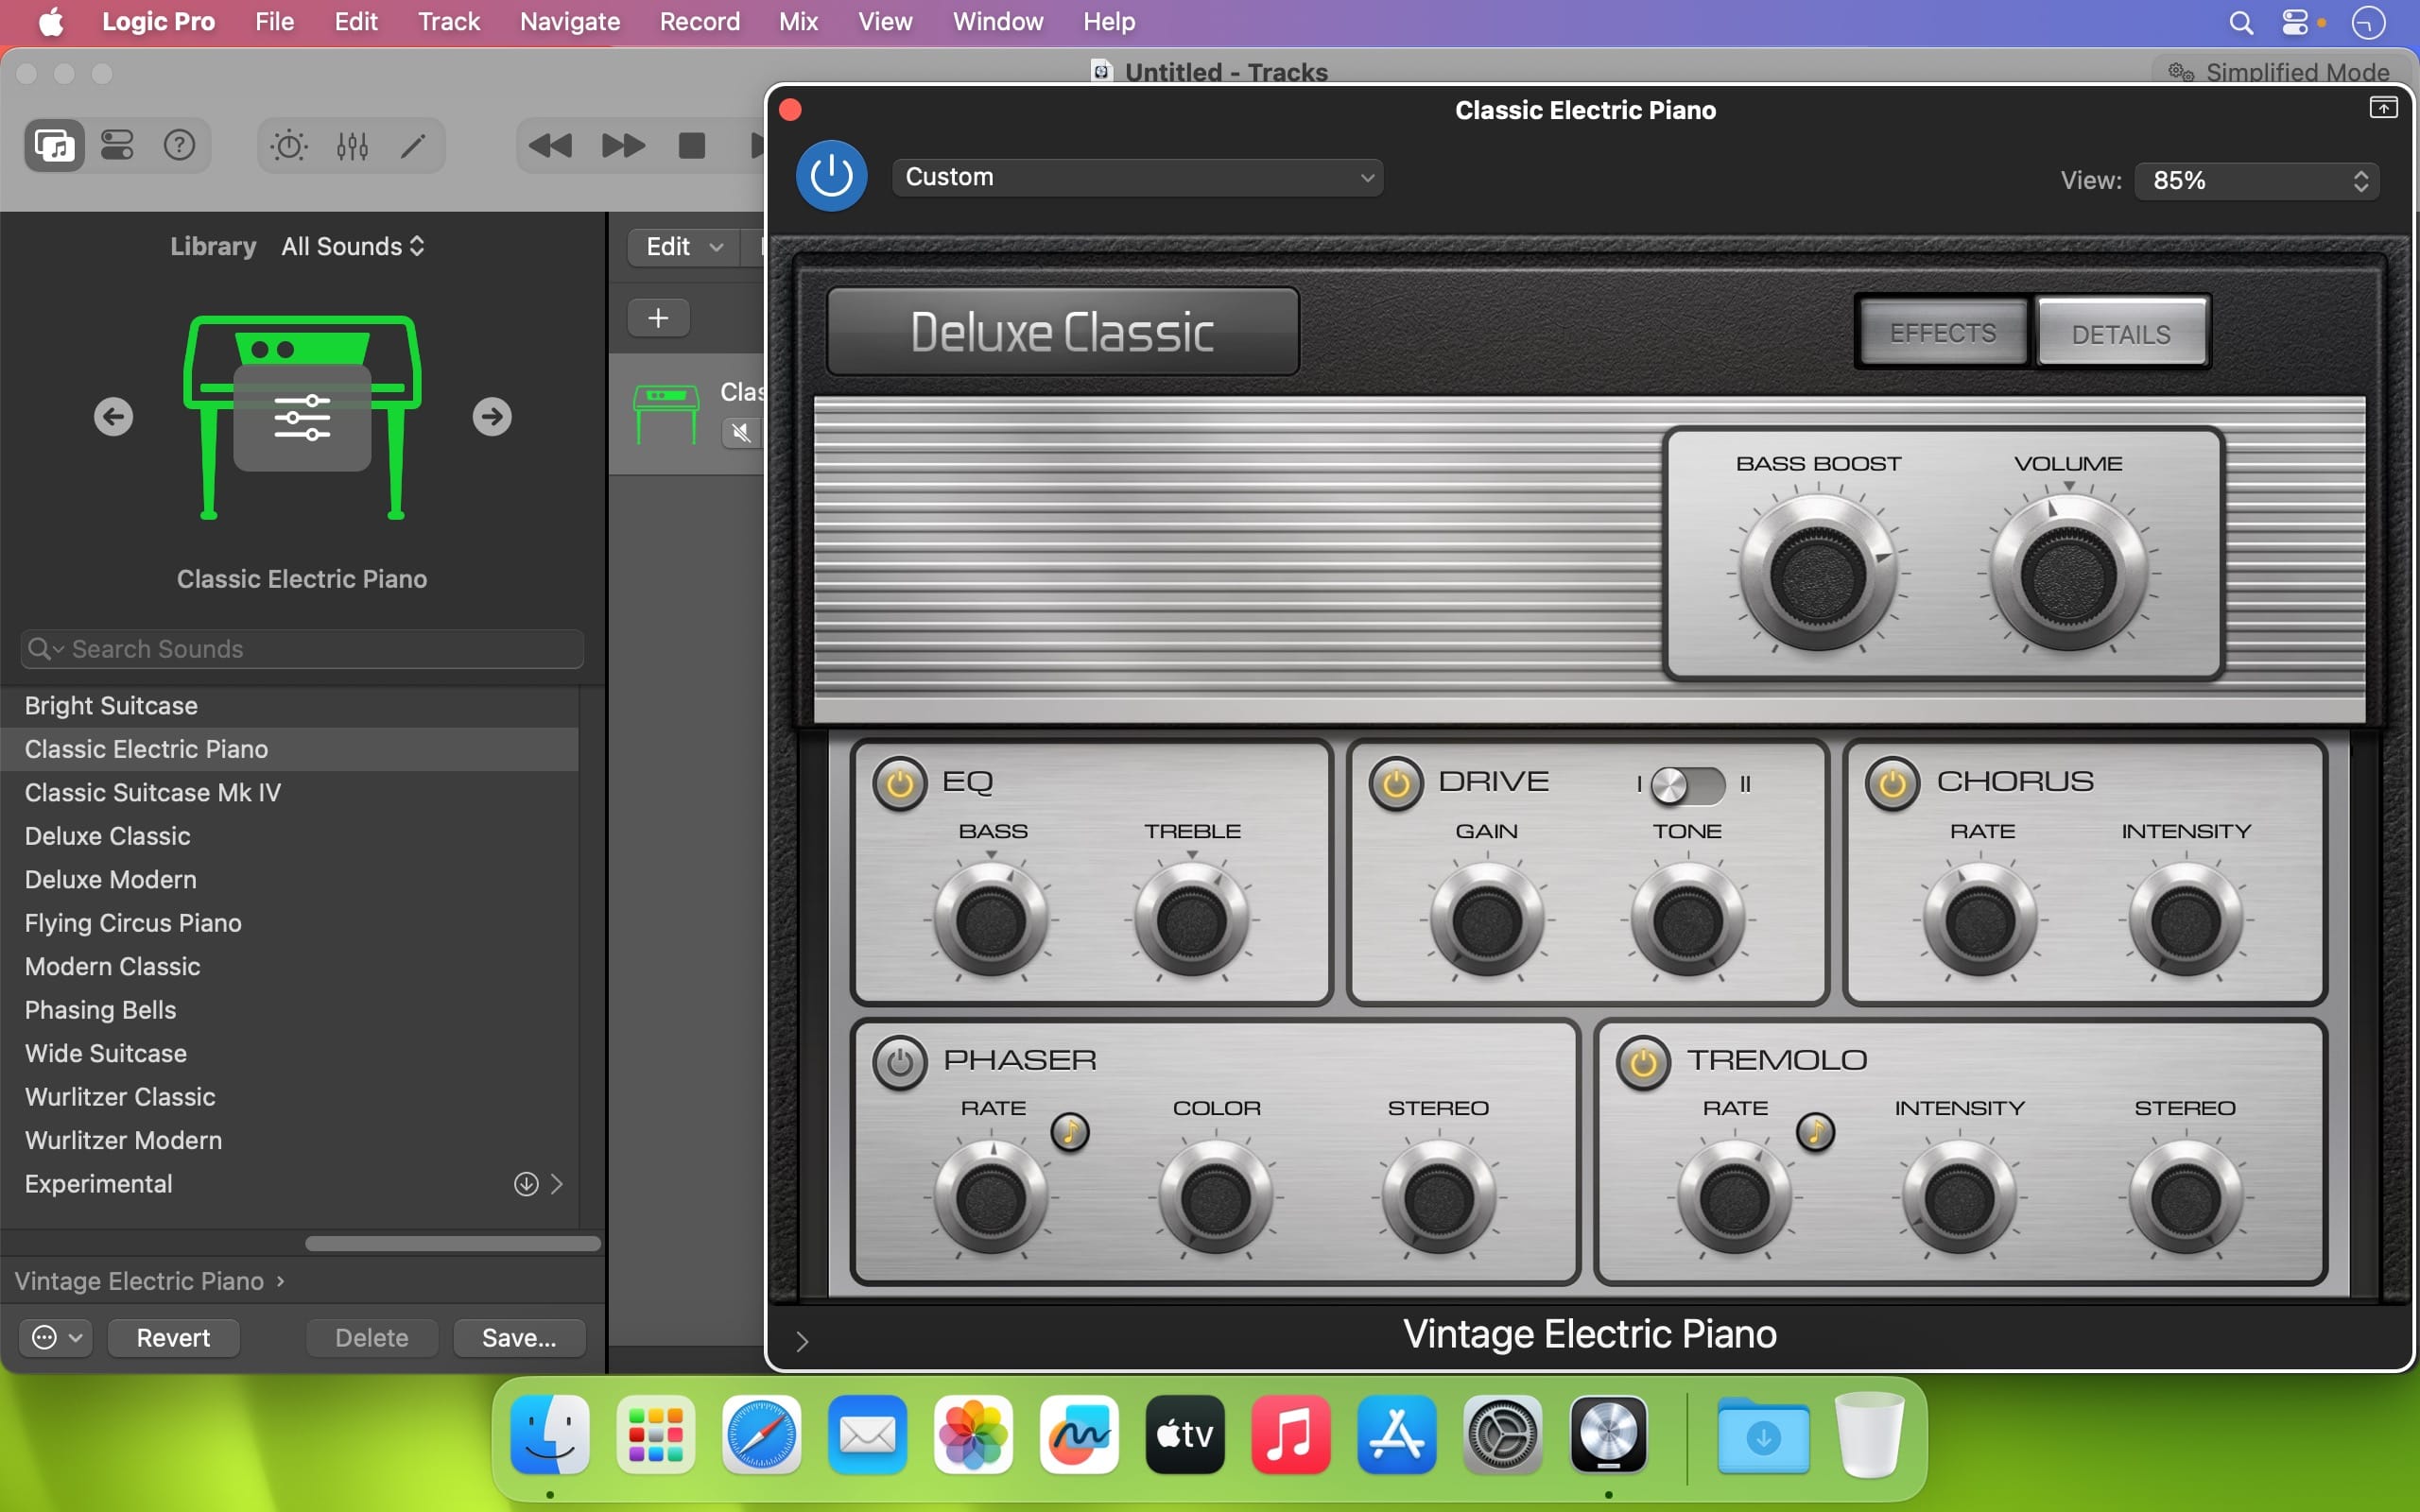Click the Fast Forward transport button
2420x1512 pixels.
click(623, 146)
